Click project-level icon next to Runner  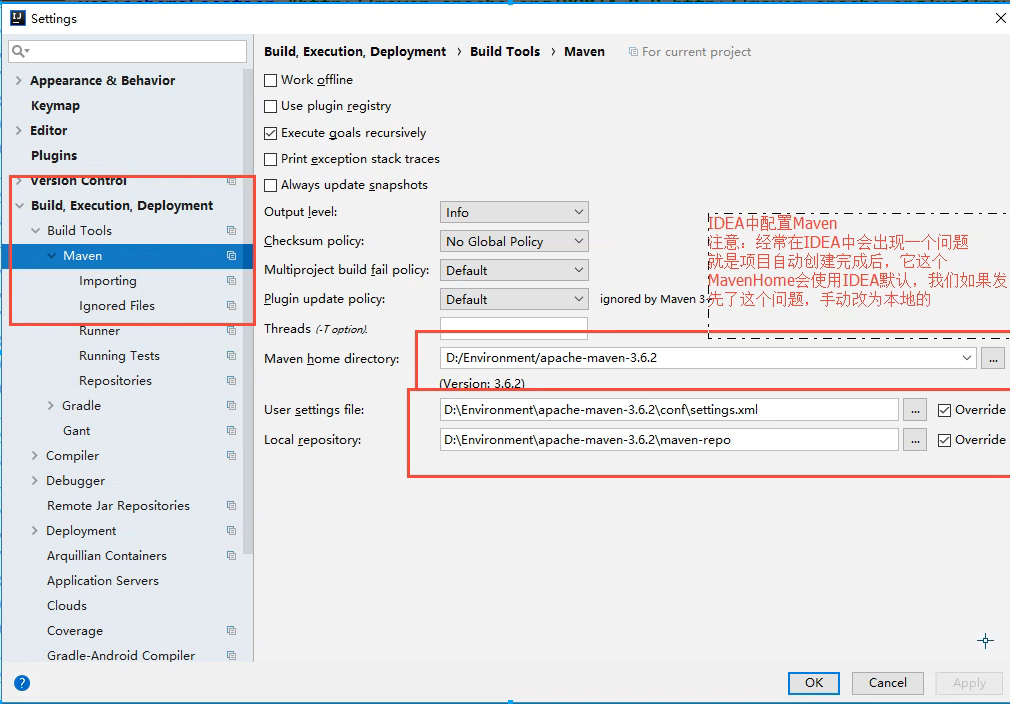231,330
